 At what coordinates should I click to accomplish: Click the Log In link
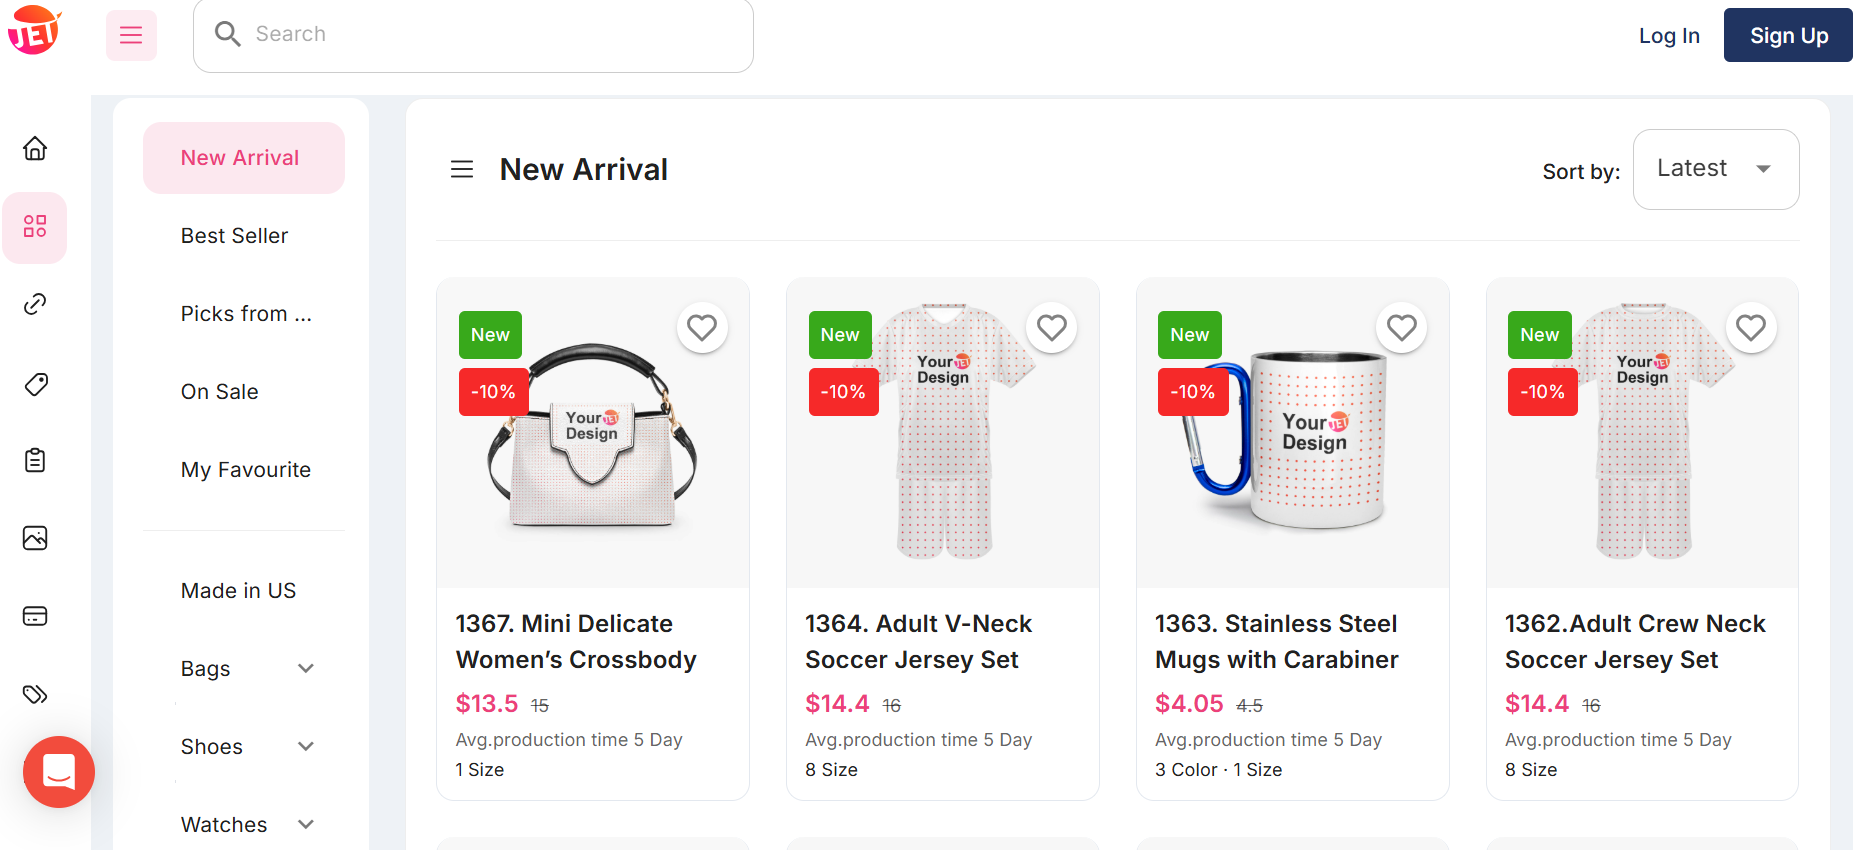click(1668, 34)
